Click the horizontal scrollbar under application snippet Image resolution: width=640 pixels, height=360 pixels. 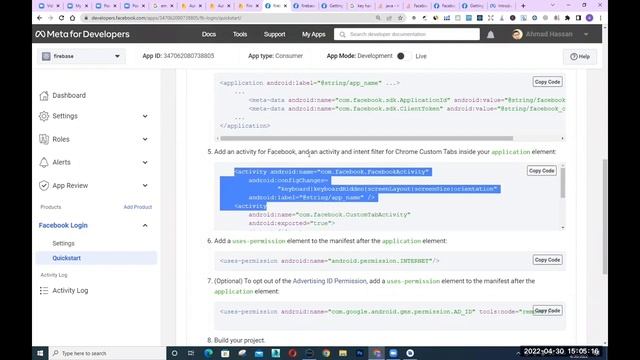(x=367, y=138)
